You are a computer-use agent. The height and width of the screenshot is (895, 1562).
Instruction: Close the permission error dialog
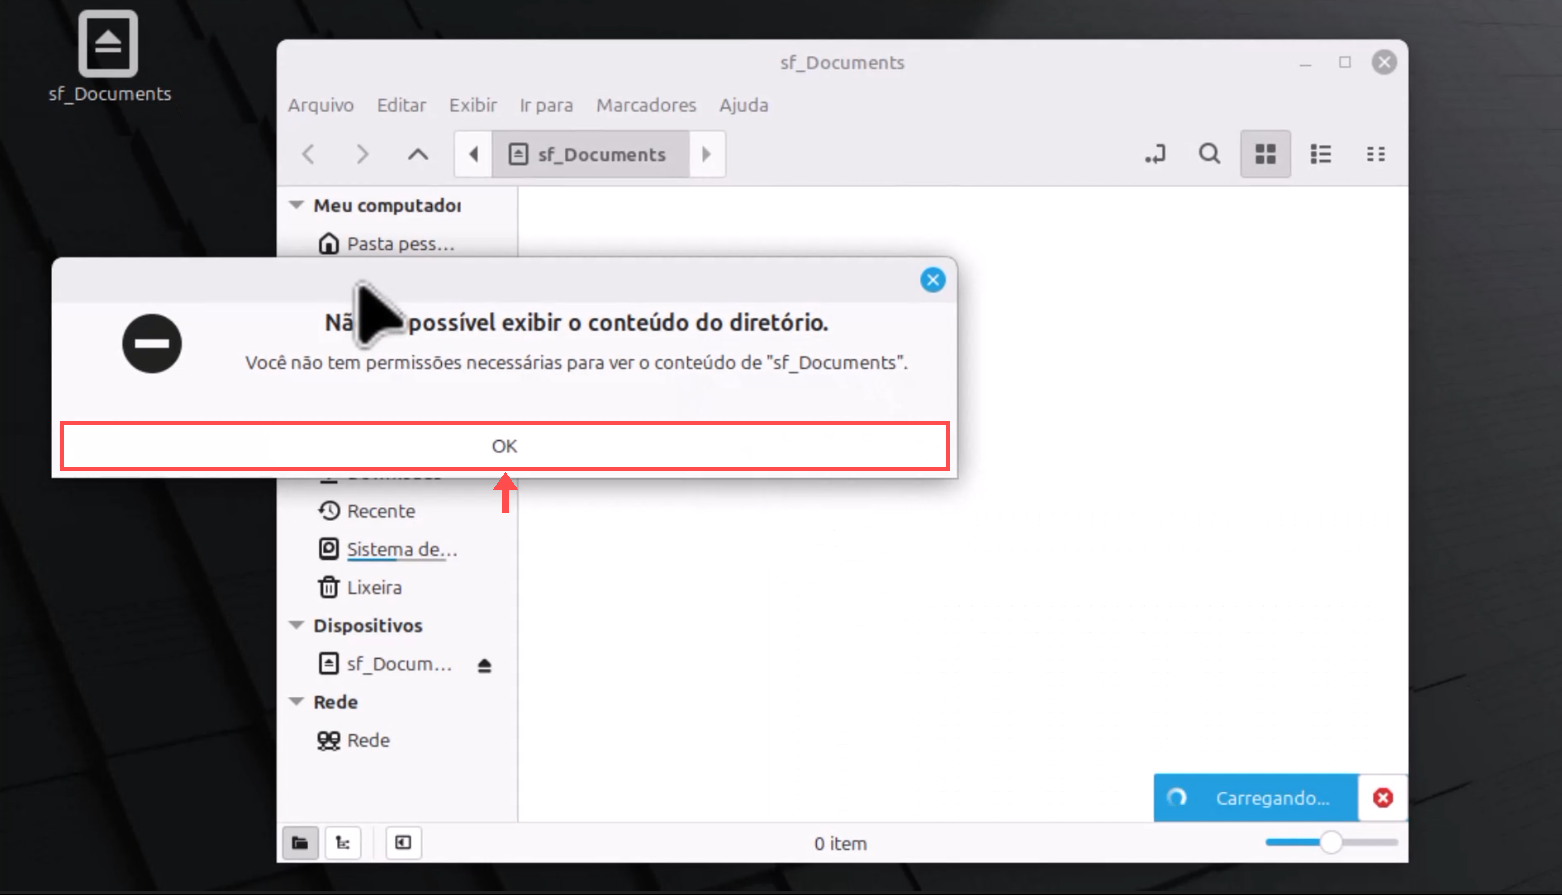click(x=932, y=280)
